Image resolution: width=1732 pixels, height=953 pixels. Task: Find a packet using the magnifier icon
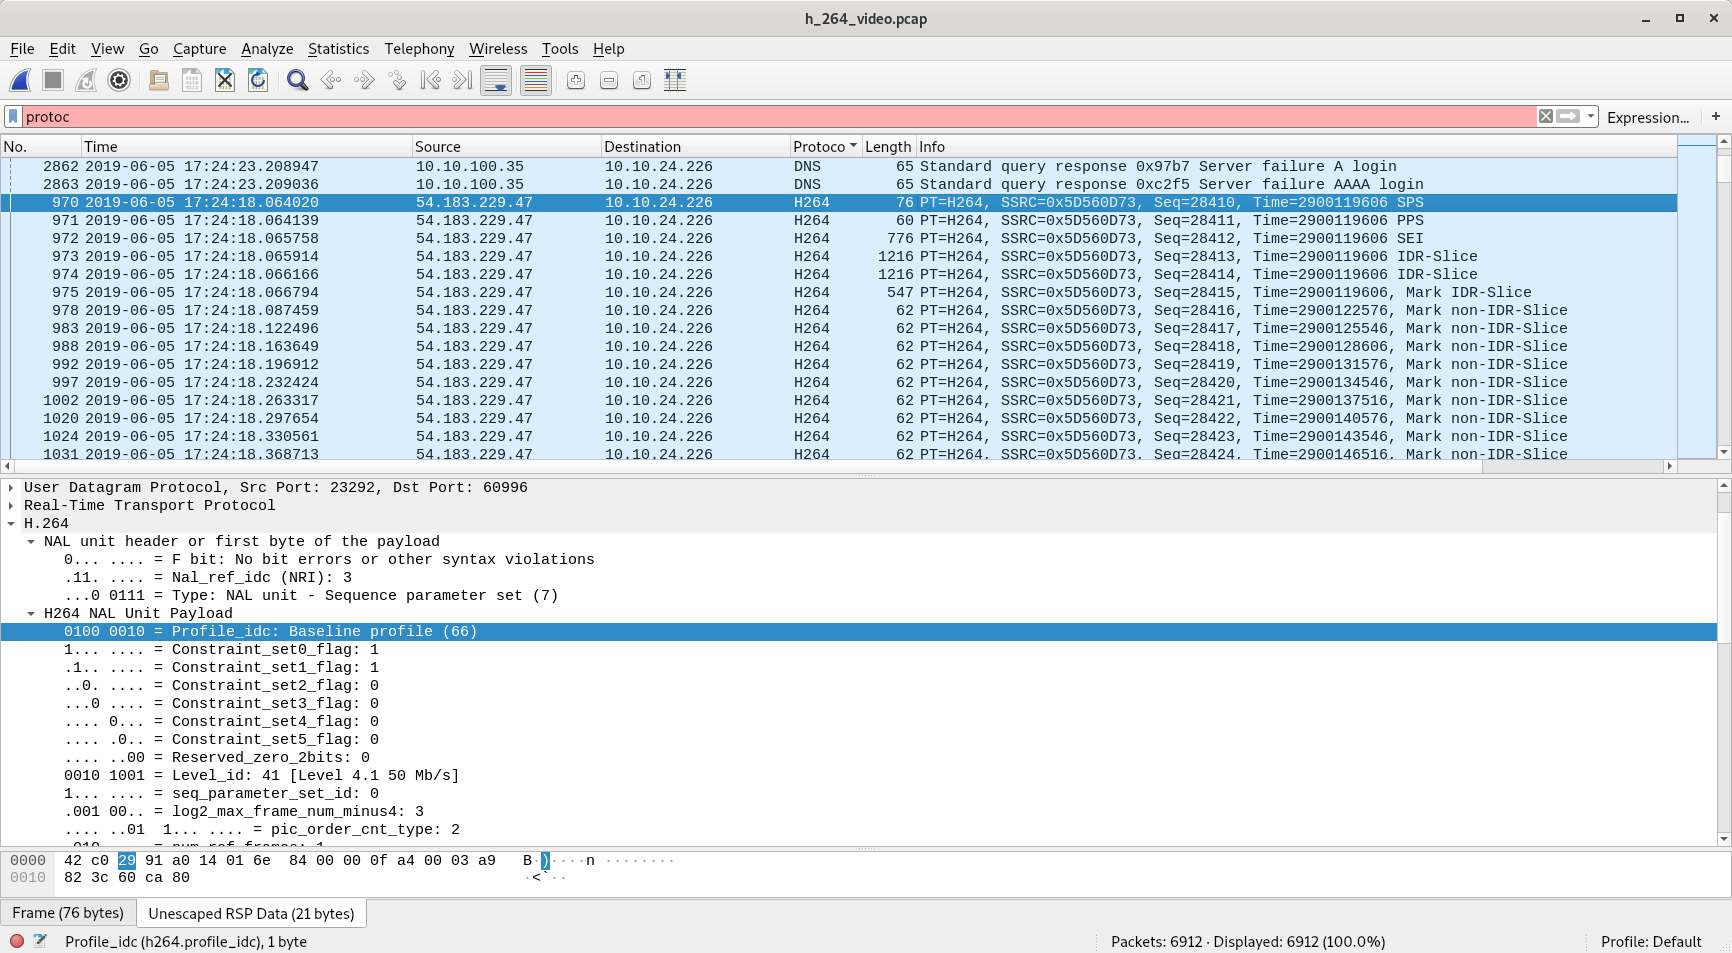pos(297,80)
